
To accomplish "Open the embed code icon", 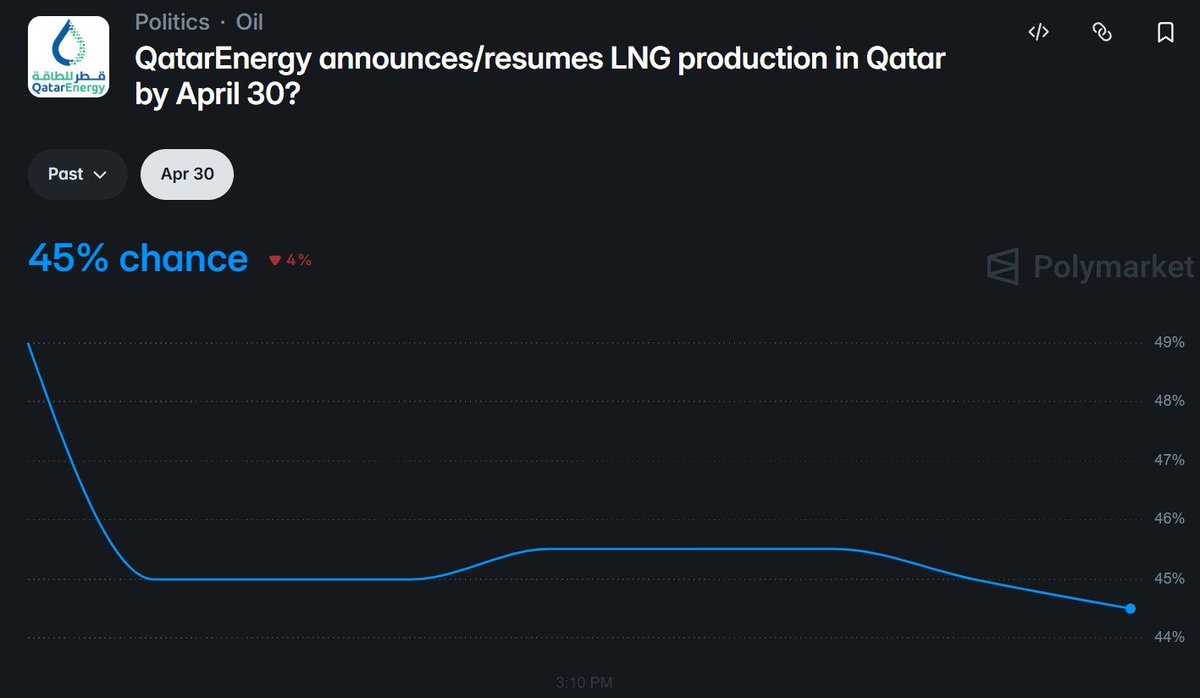I will click(x=1038, y=32).
